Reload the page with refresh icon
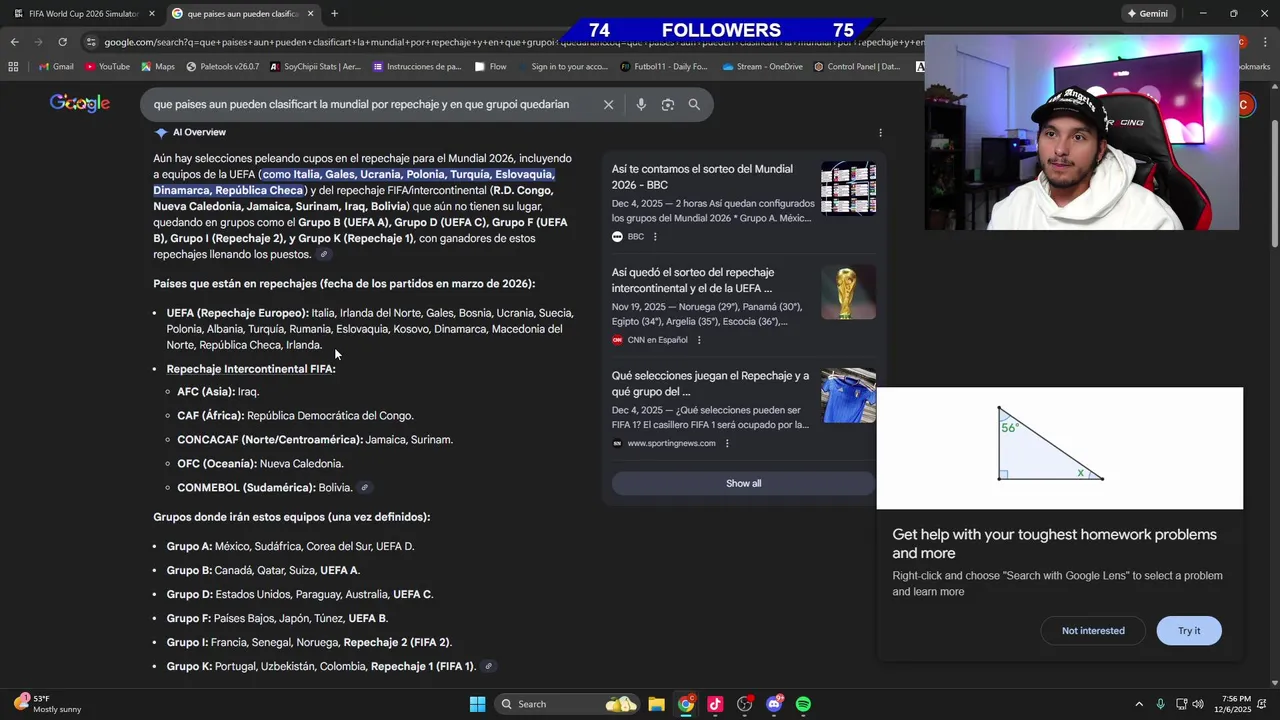 click(62, 42)
